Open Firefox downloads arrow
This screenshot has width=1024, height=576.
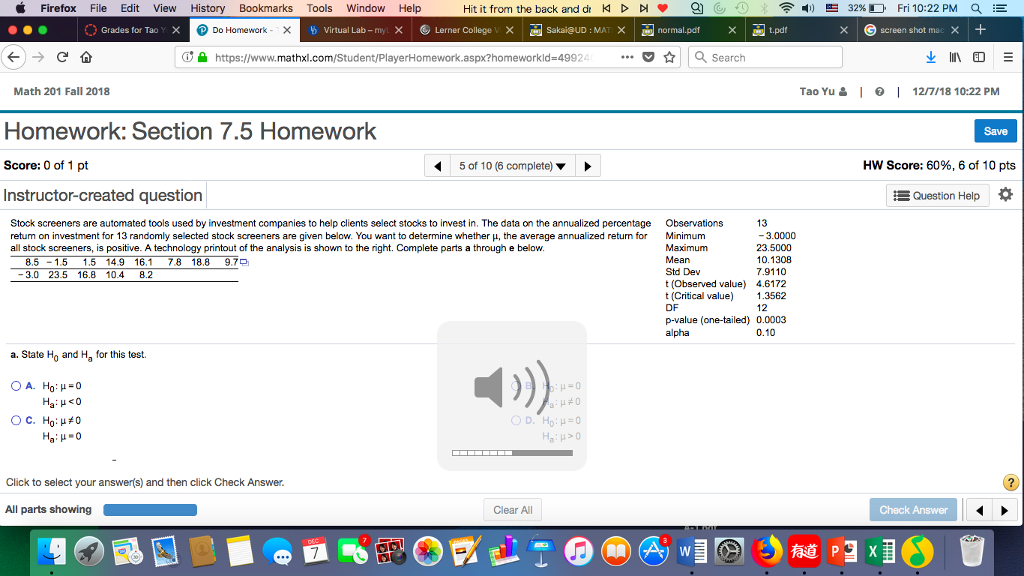pyautogui.click(x=931, y=57)
